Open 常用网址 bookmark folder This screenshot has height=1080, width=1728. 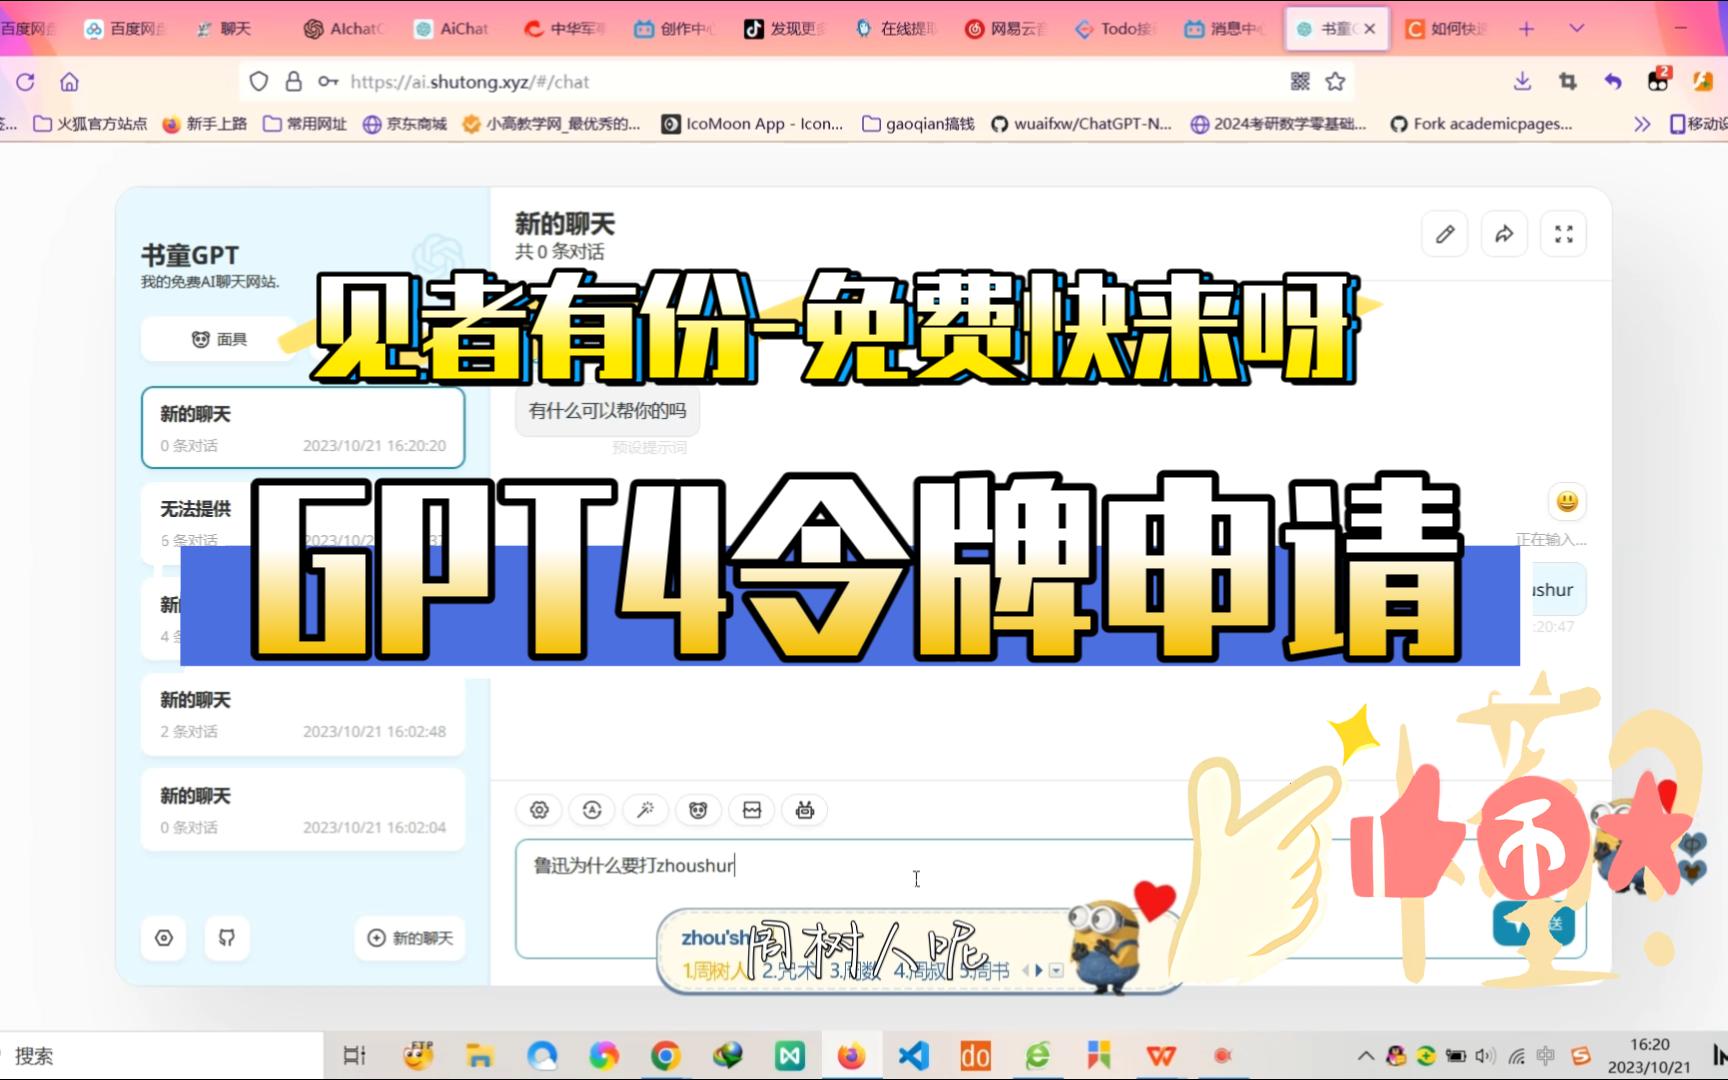pyautogui.click(x=305, y=124)
